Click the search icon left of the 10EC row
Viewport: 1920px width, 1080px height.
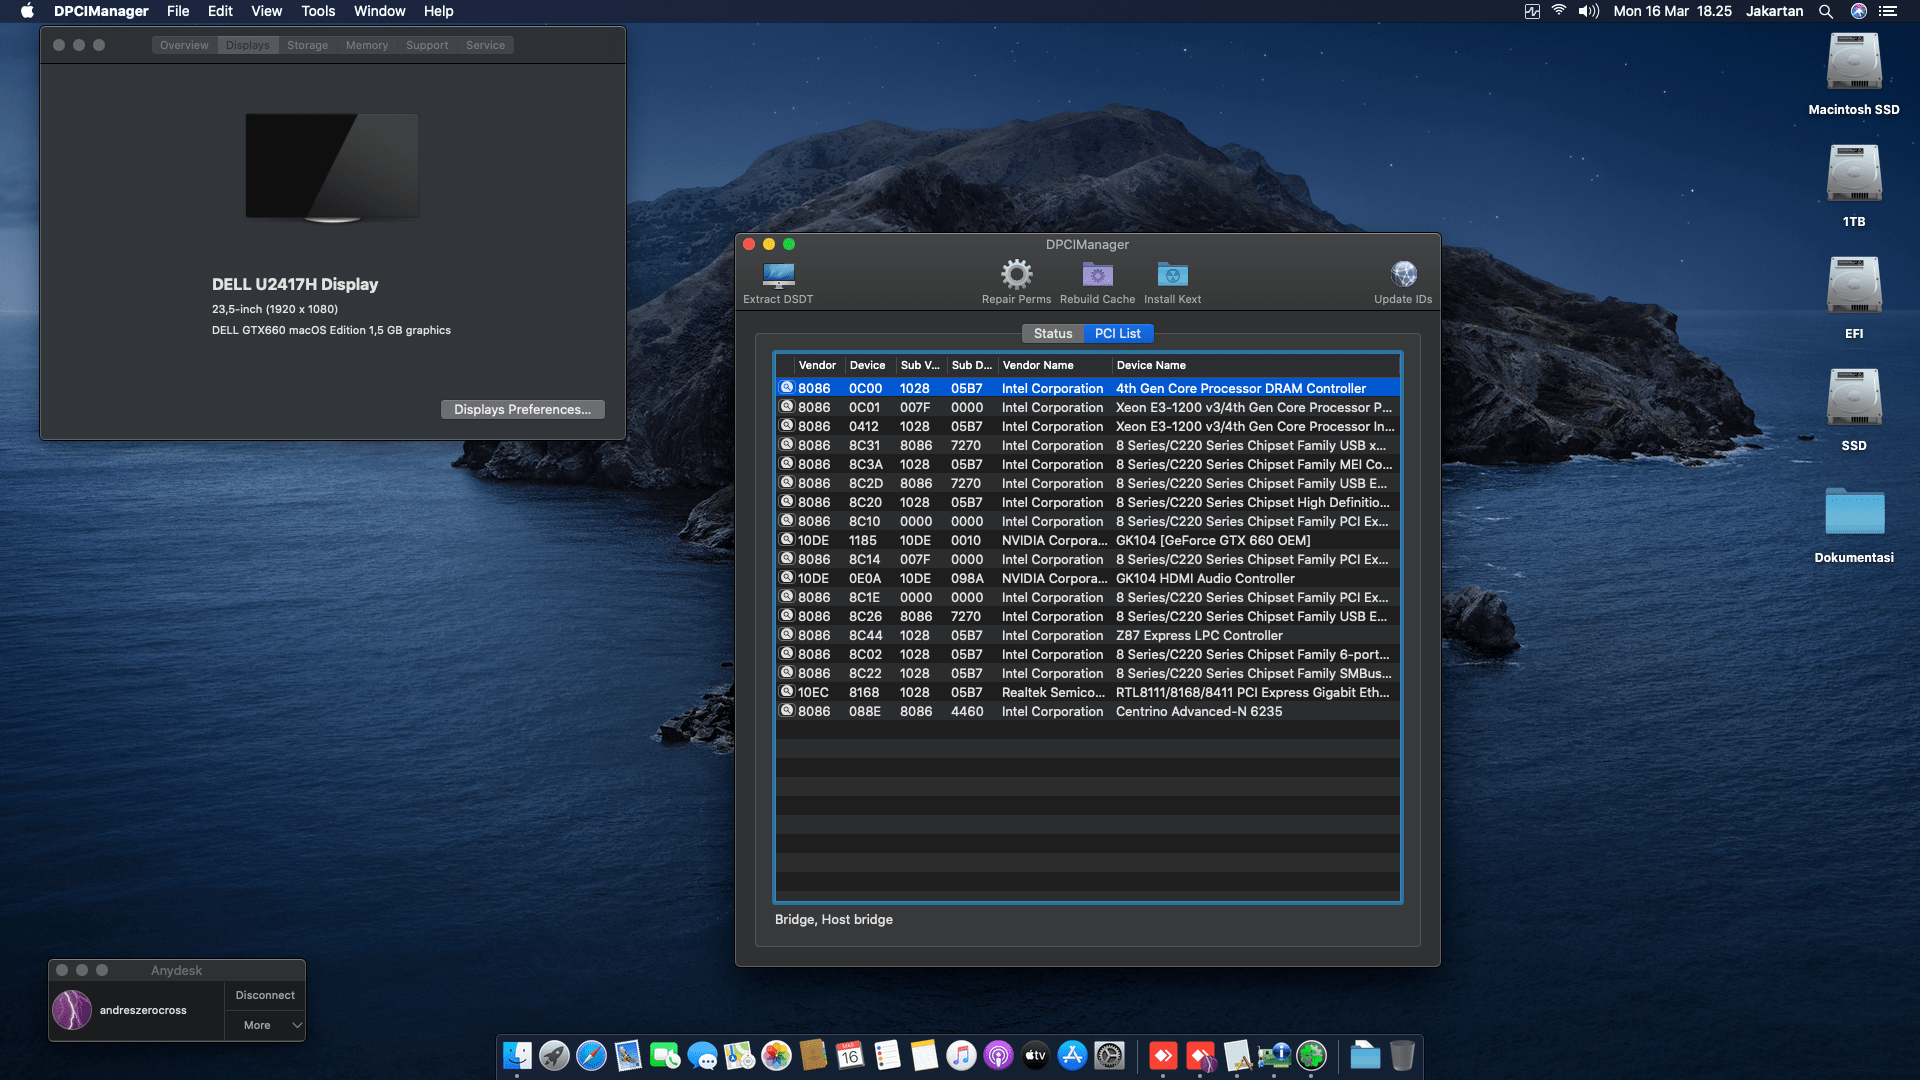coord(787,691)
